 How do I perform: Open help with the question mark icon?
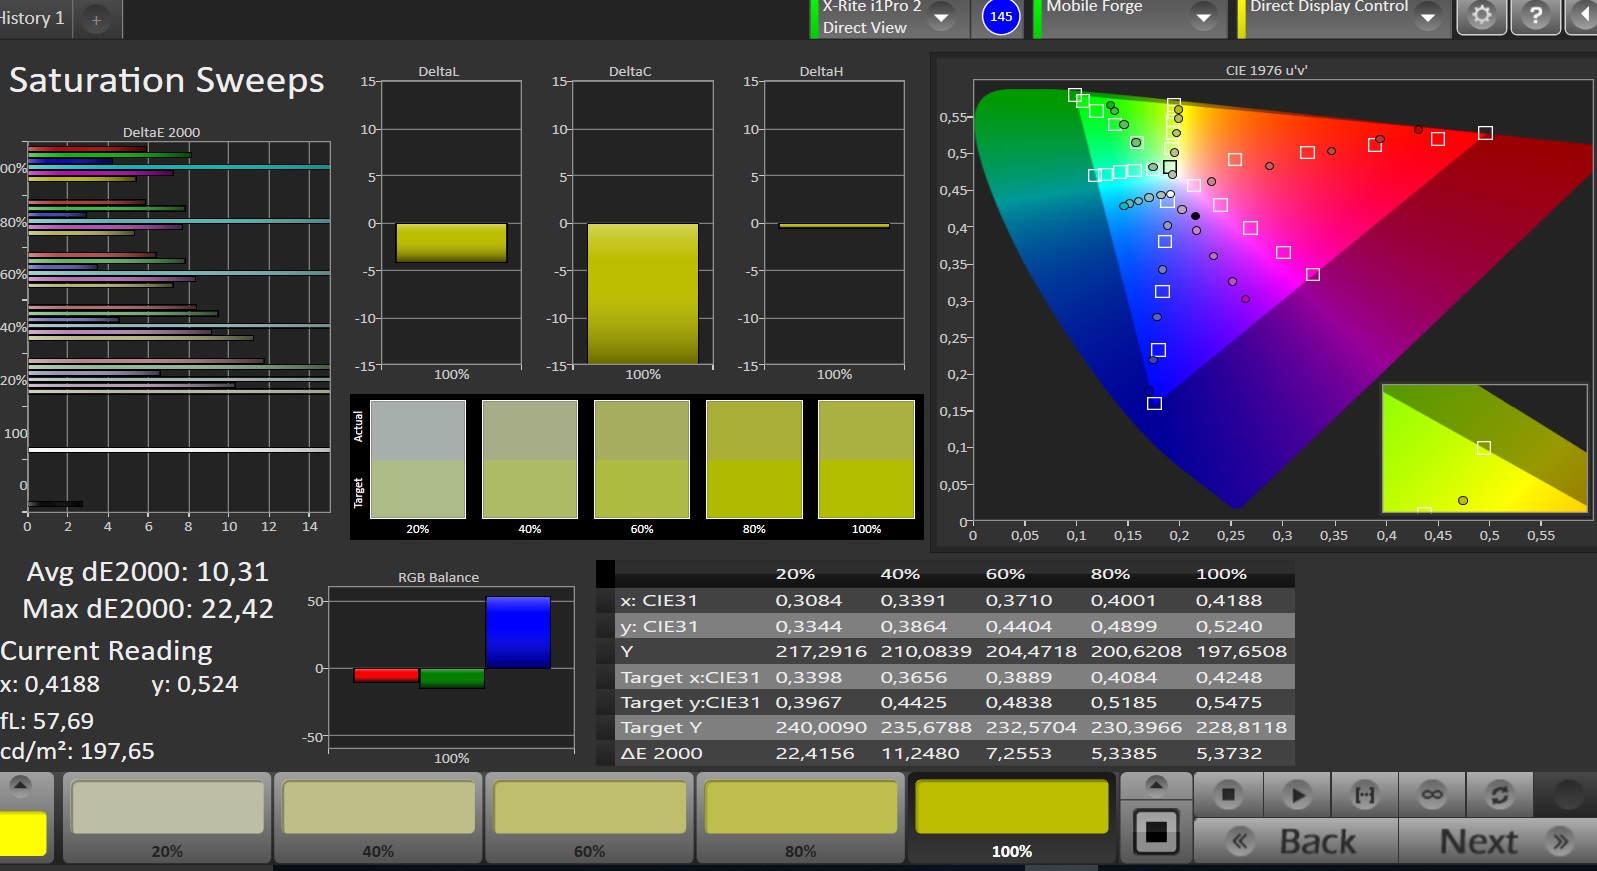(x=1535, y=16)
